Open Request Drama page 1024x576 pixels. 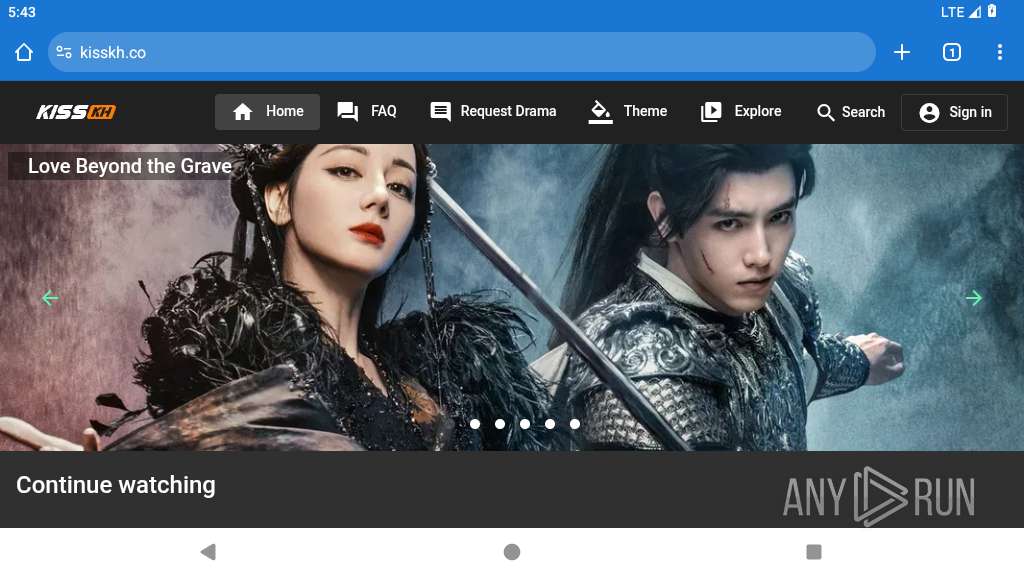pyautogui.click(x=493, y=112)
